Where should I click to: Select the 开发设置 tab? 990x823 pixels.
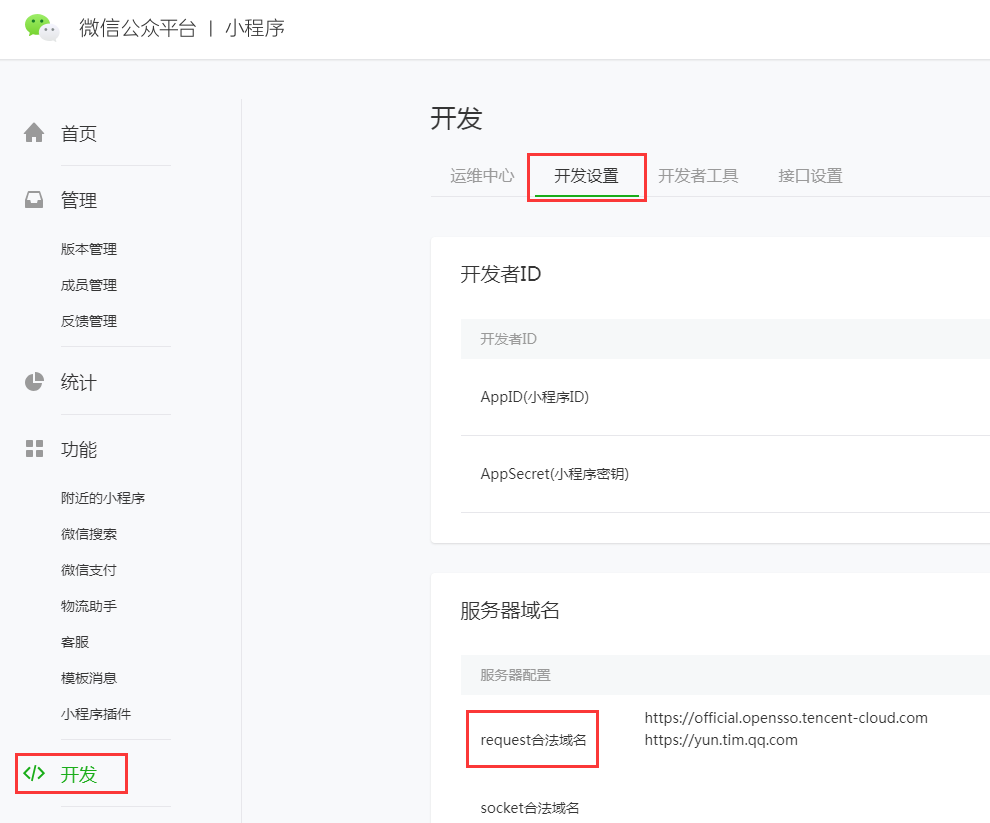point(586,176)
